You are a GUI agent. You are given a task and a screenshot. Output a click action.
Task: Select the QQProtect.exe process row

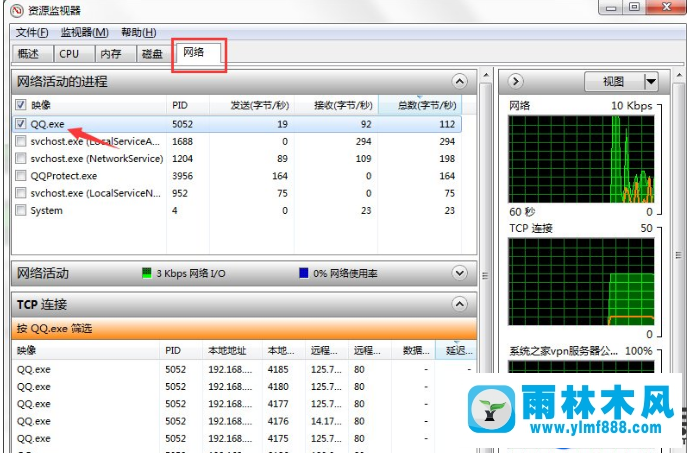[x=237, y=176]
